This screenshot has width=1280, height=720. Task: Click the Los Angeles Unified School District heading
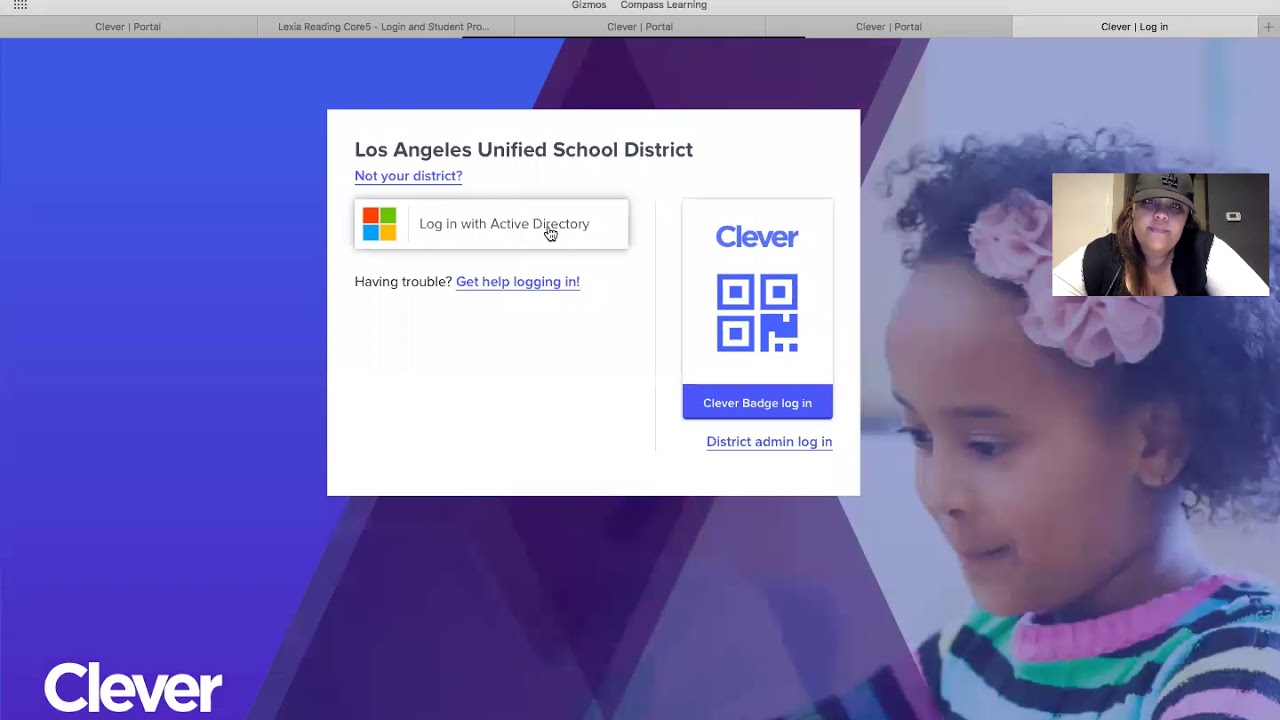click(x=523, y=150)
